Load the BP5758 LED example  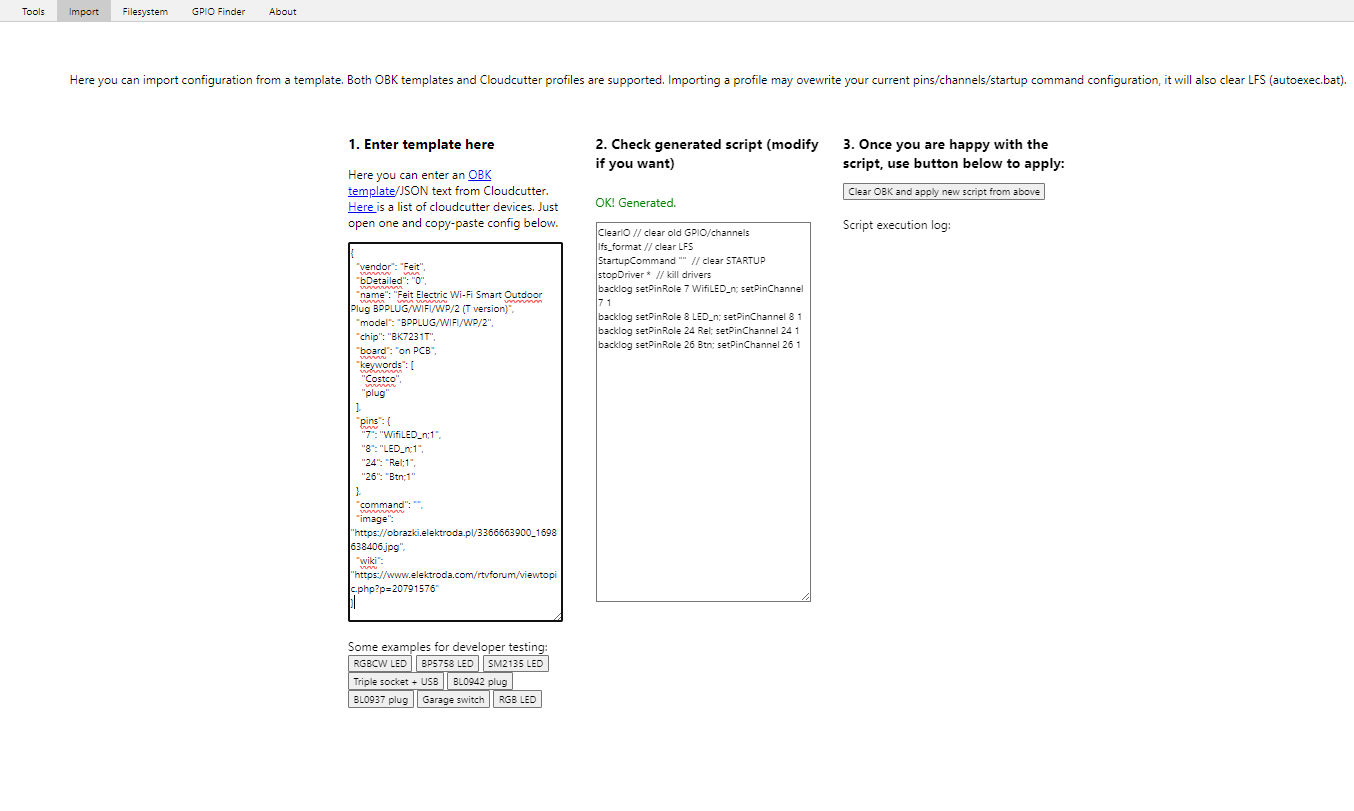click(x=447, y=664)
